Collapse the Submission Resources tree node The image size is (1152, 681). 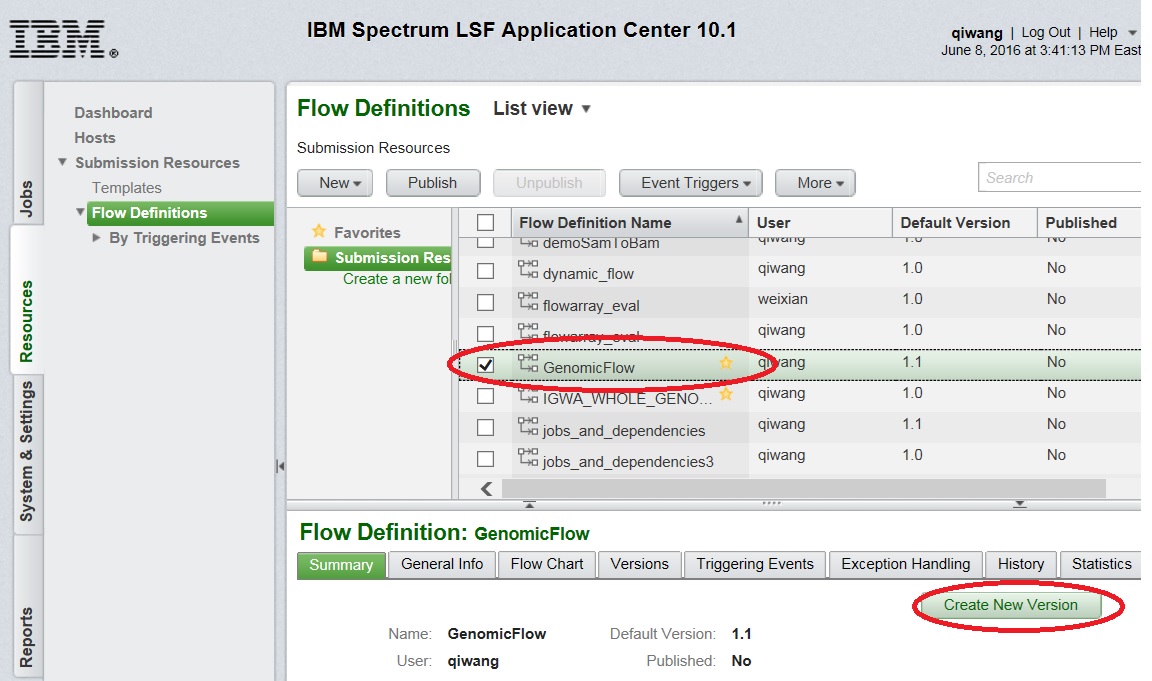[x=62, y=162]
